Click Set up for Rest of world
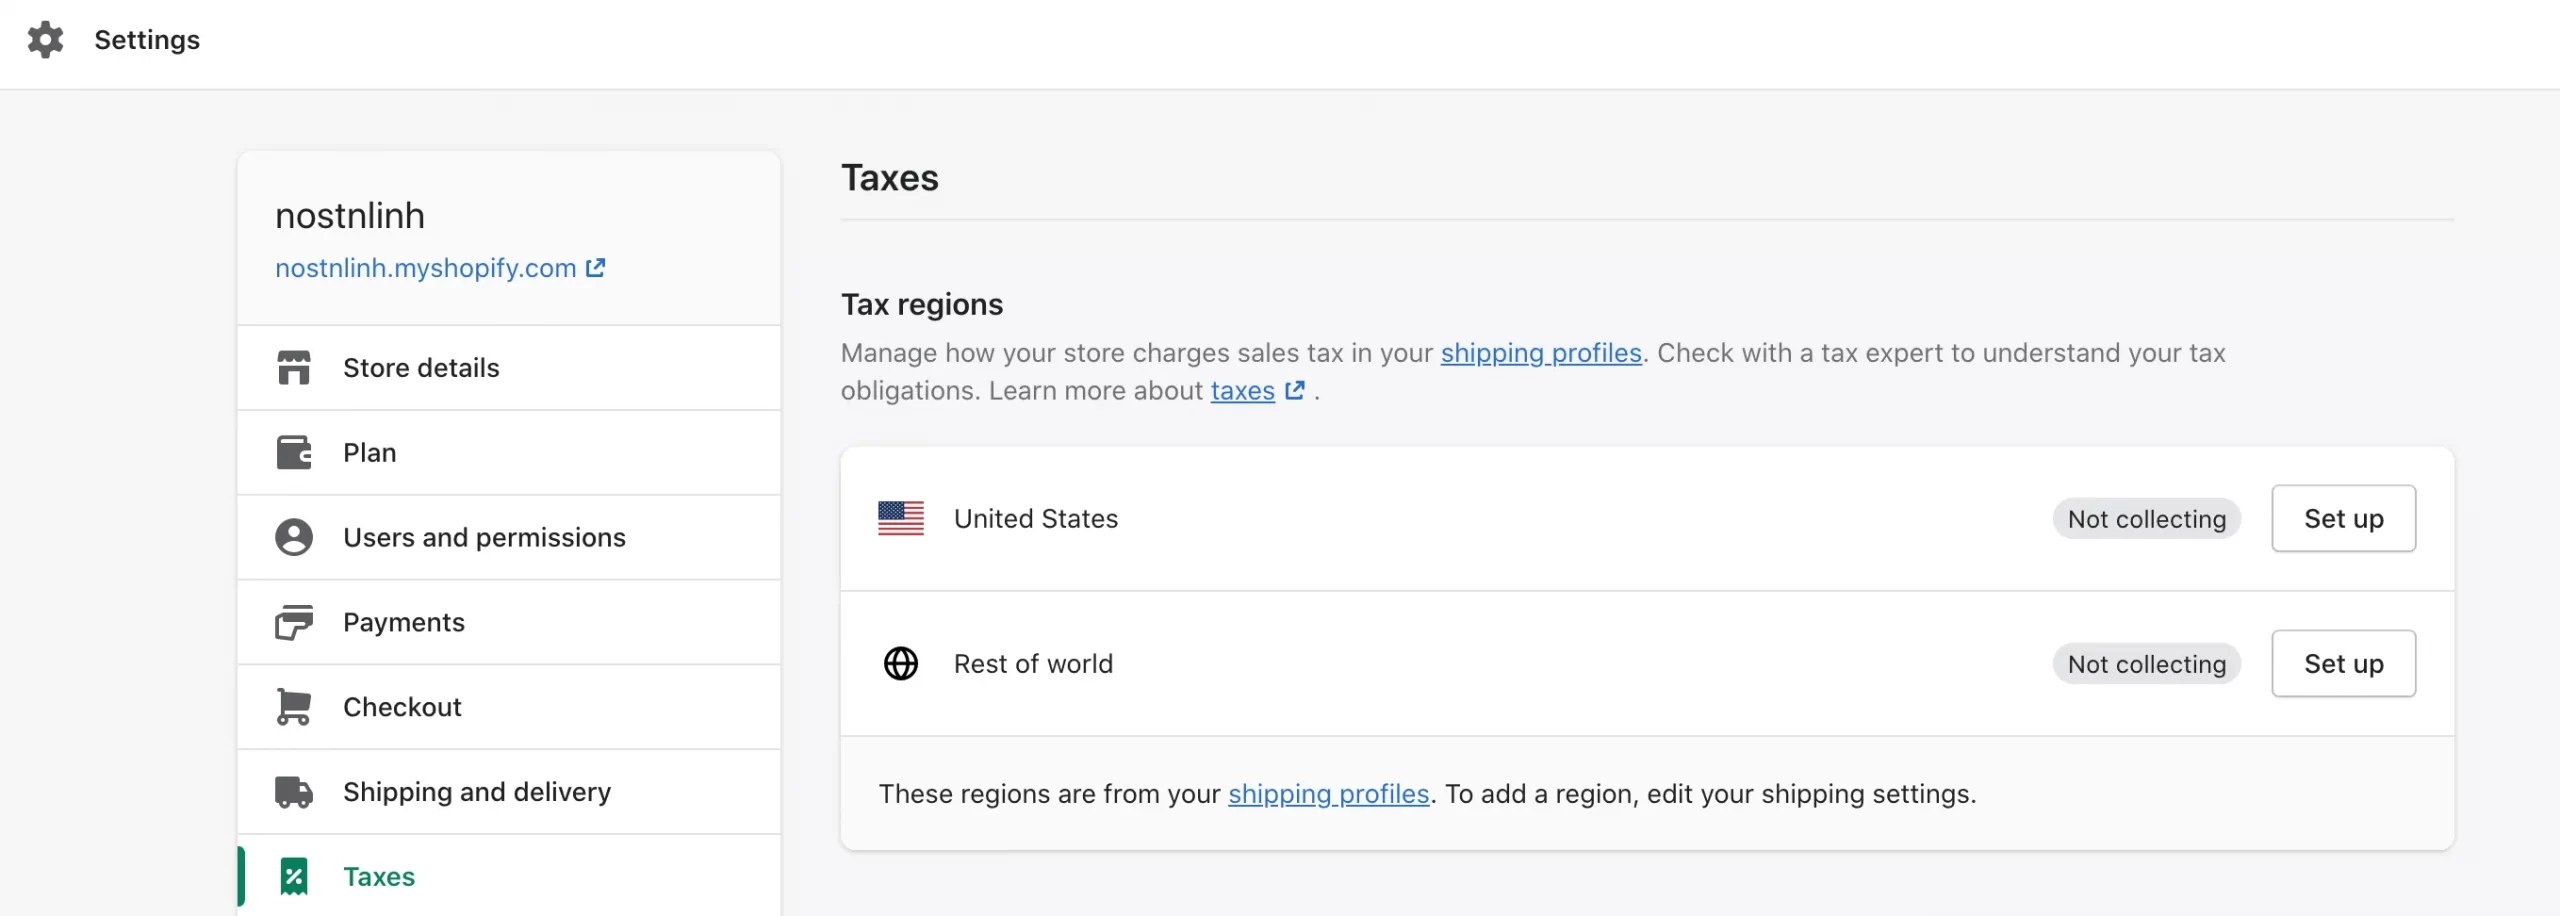The image size is (2560, 916). (x=2344, y=663)
